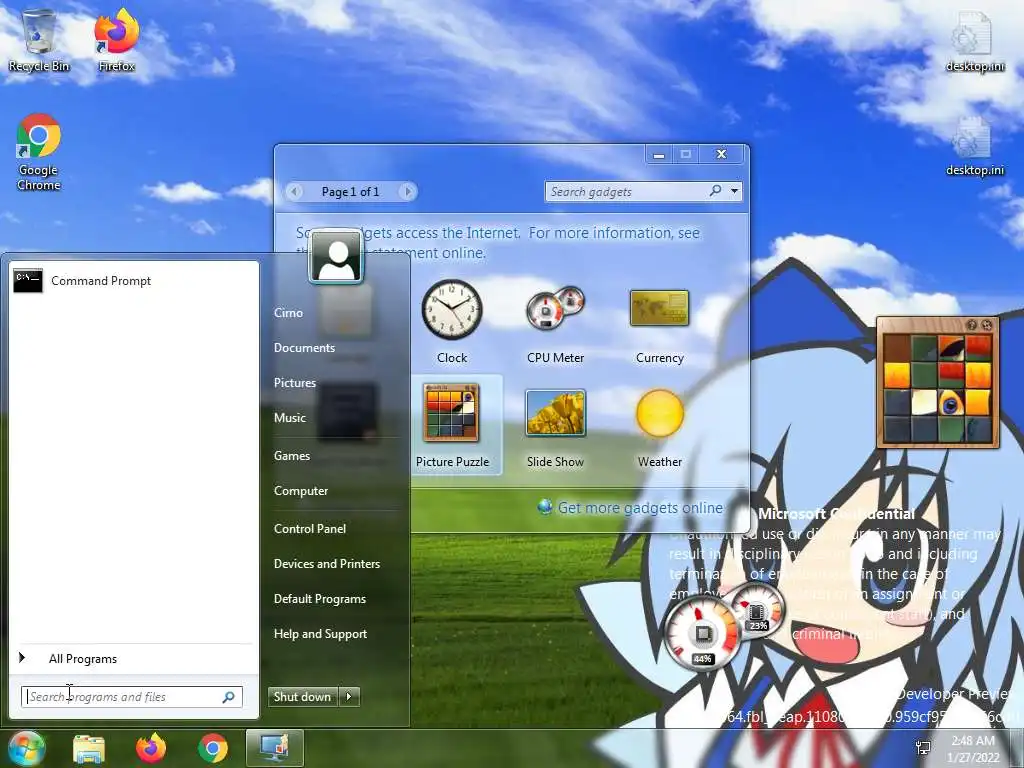Click the search magnifier in gadget search box

(x=716, y=191)
